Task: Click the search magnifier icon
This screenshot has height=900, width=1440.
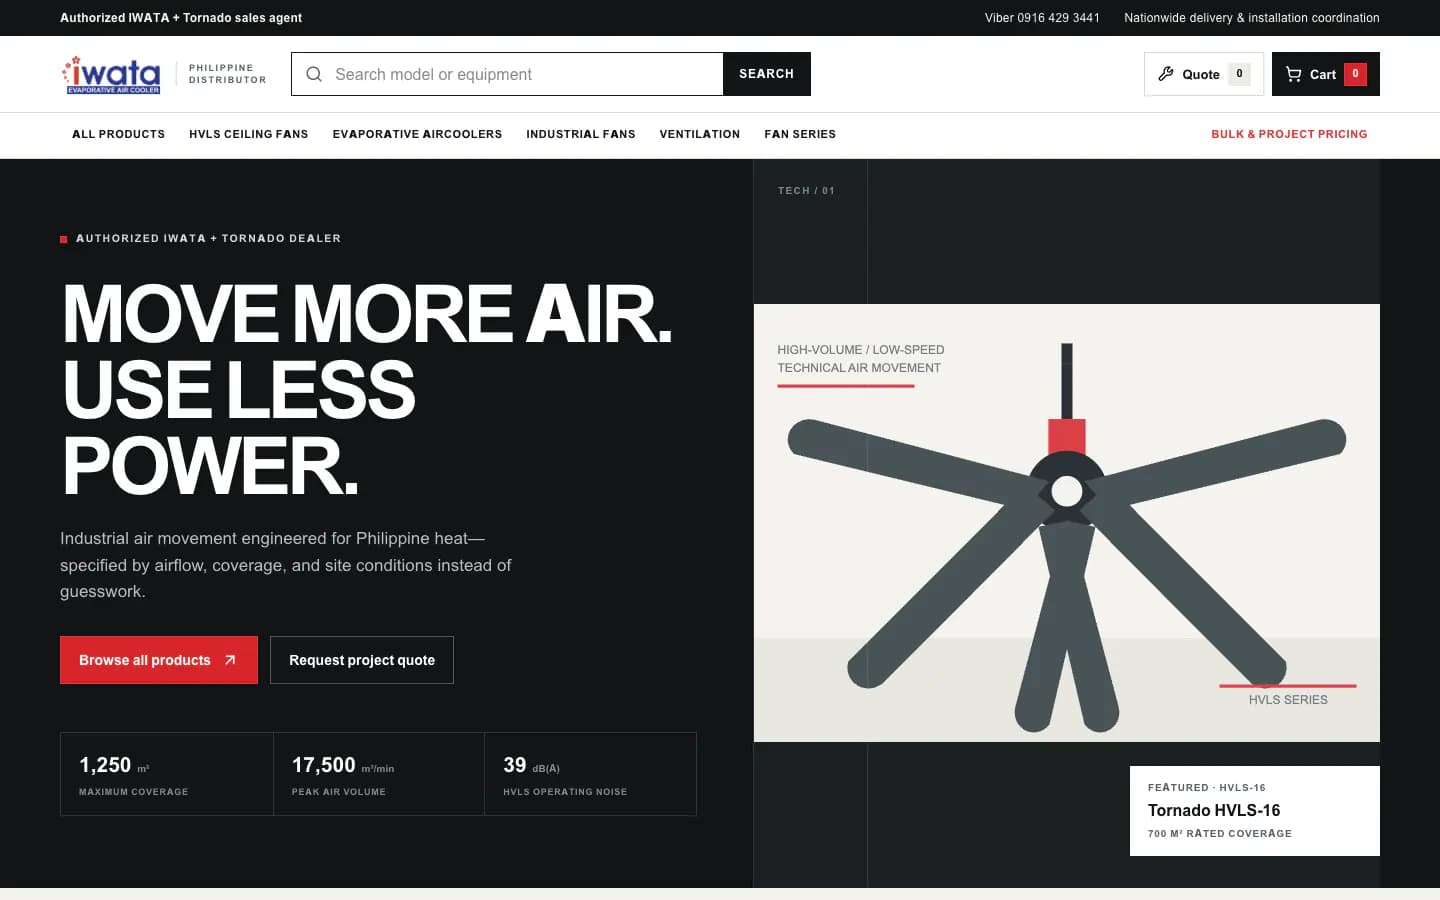Action: pyautogui.click(x=314, y=74)
